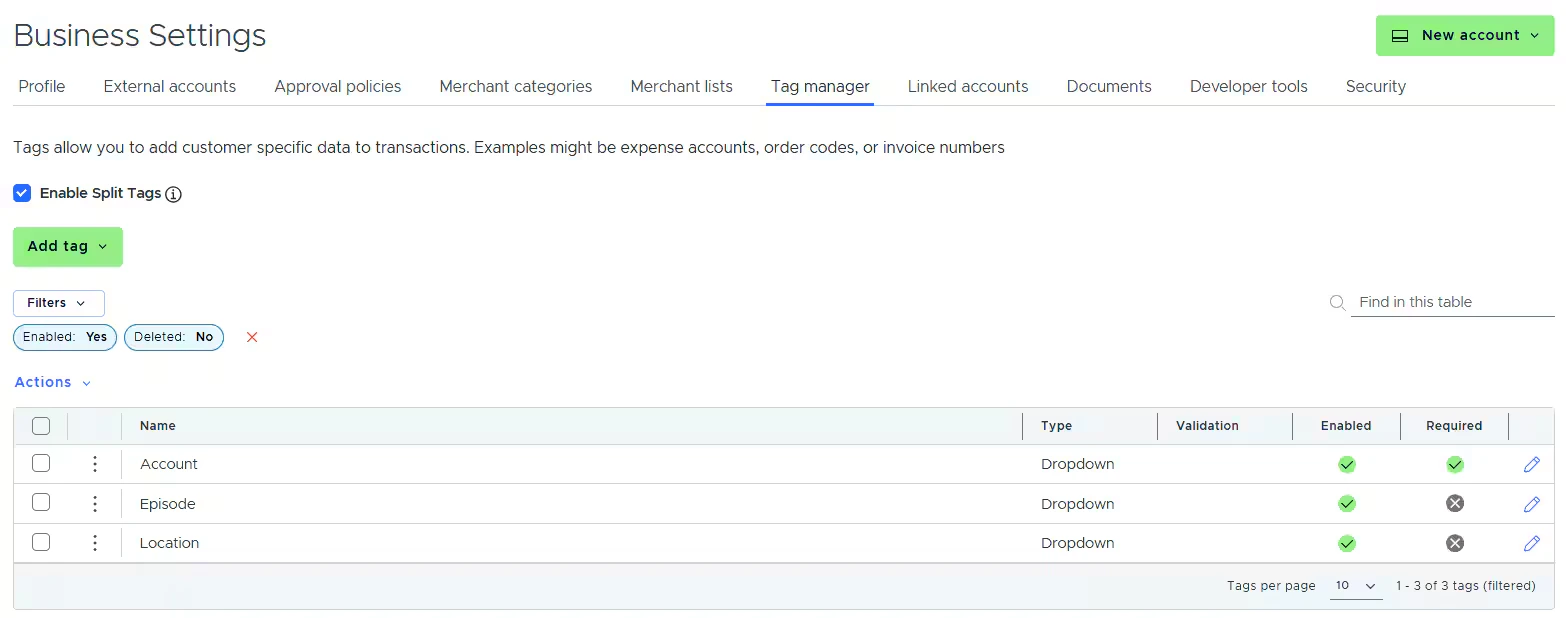Open the three-dot menu for Account
The height and width of the screenshot is (618, 1566).
click(95, 464)
